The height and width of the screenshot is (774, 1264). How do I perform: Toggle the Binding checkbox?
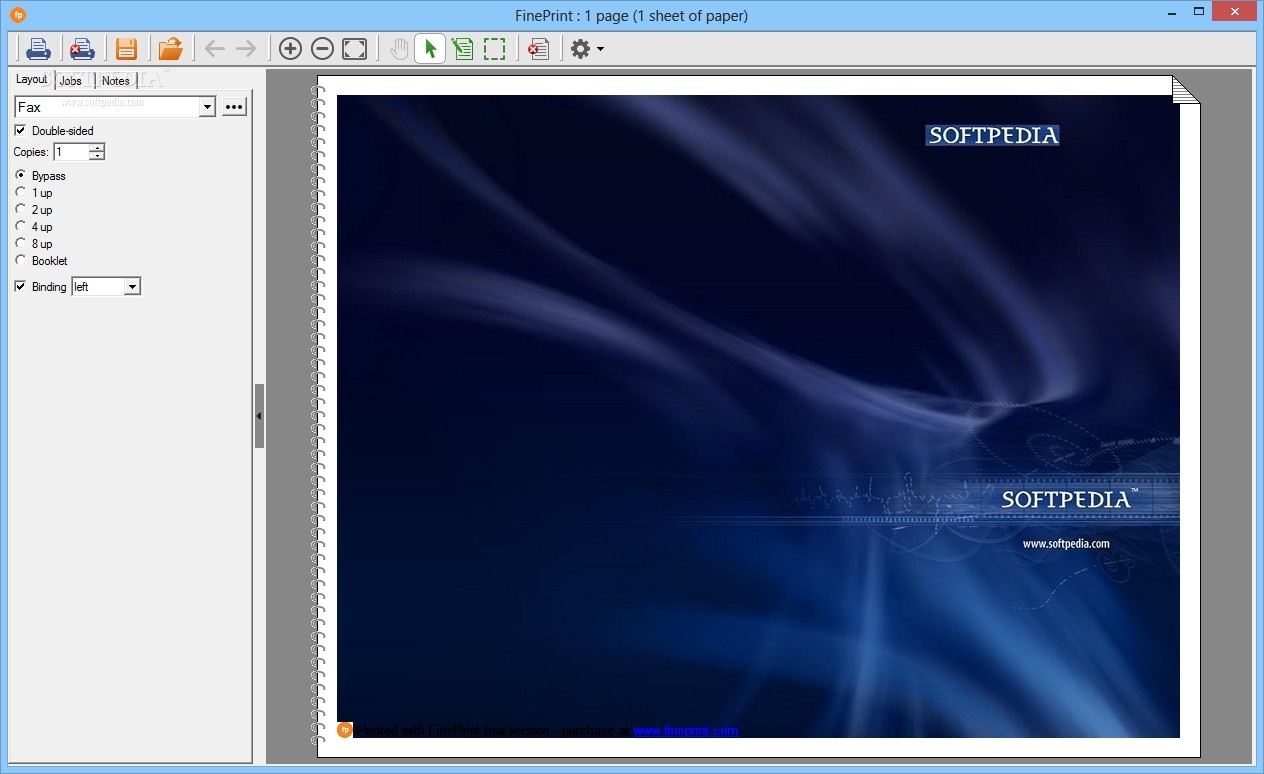20,286
